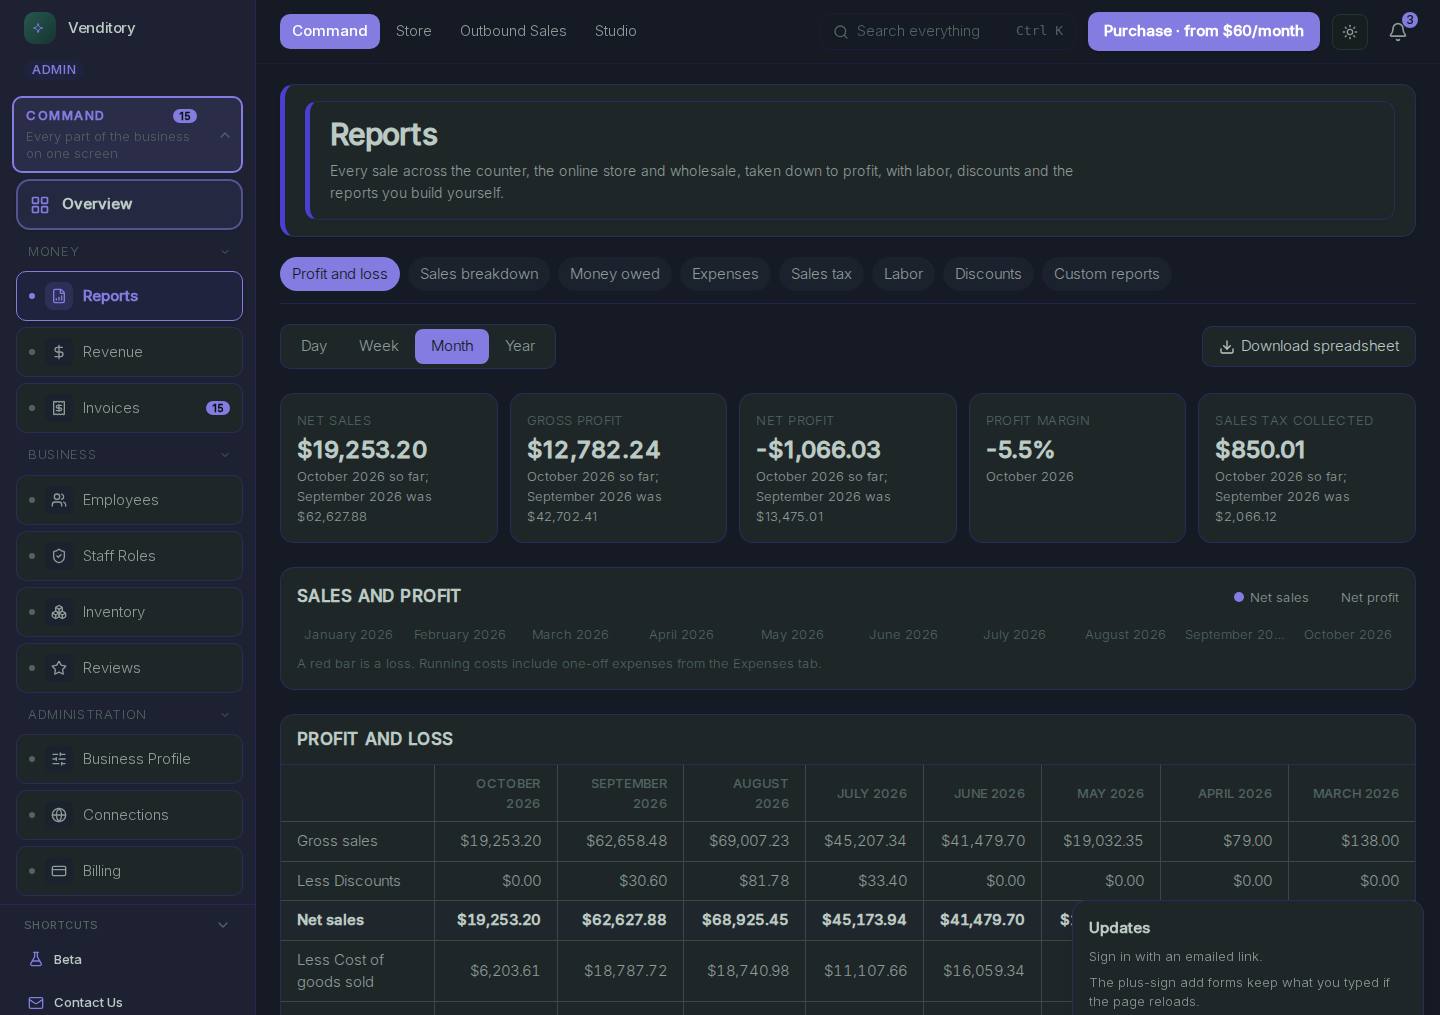Switch period to Day
This screenshot has width=1440, height=1015.
pyautogui.click(x=314, y=346)
